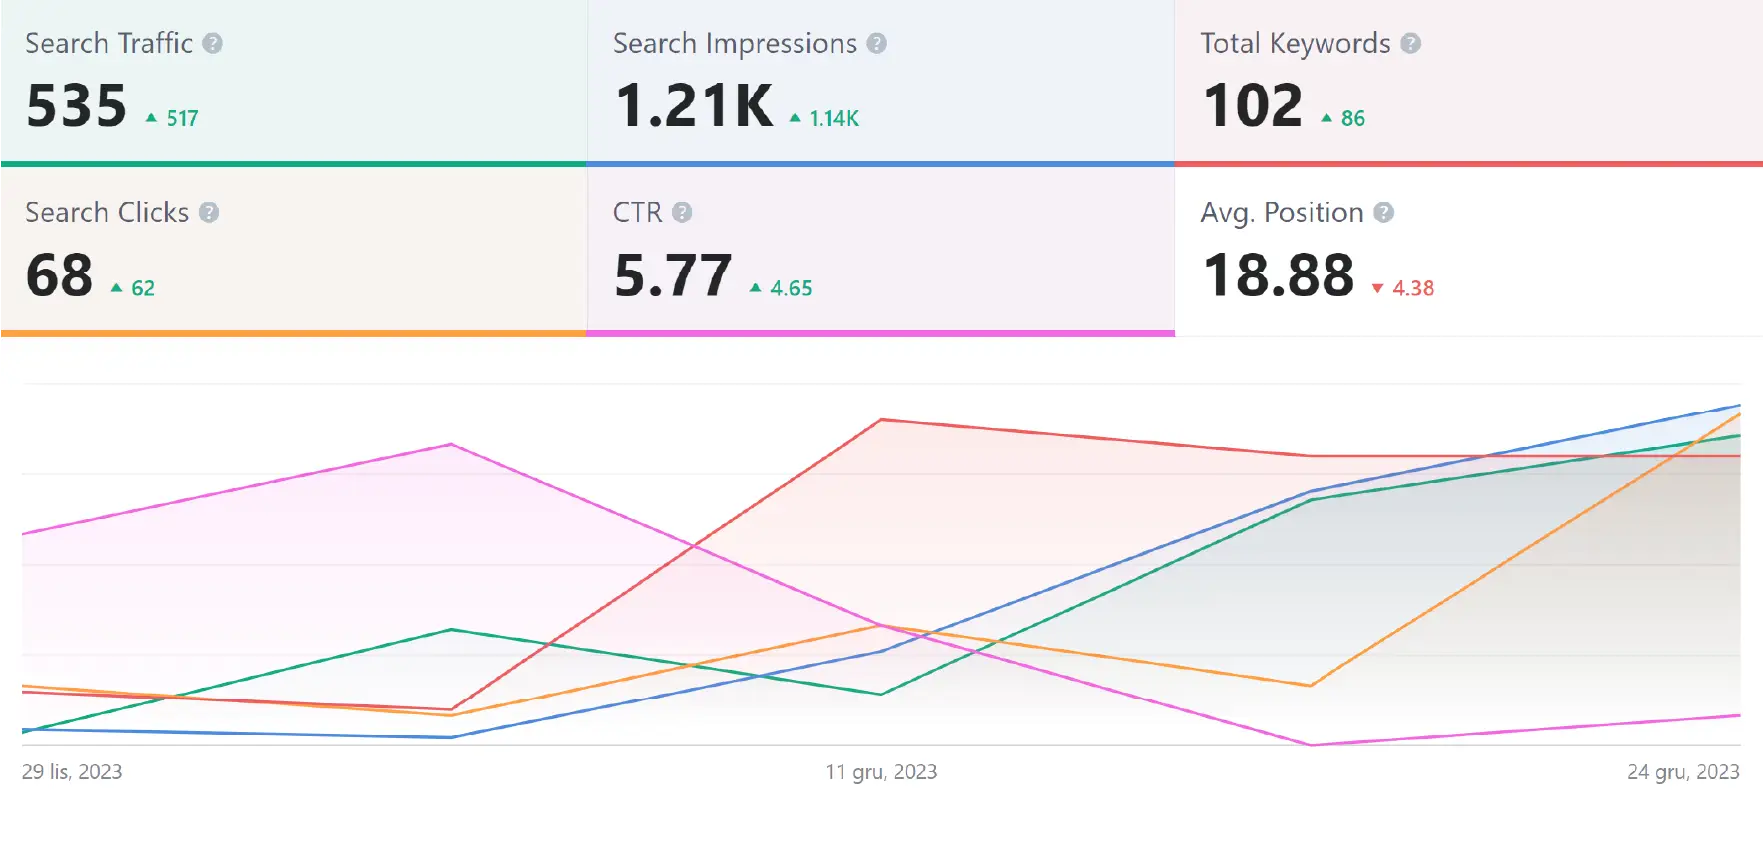Click the green up arrow beside 517

pyautogui.click(x=151, y=118)
